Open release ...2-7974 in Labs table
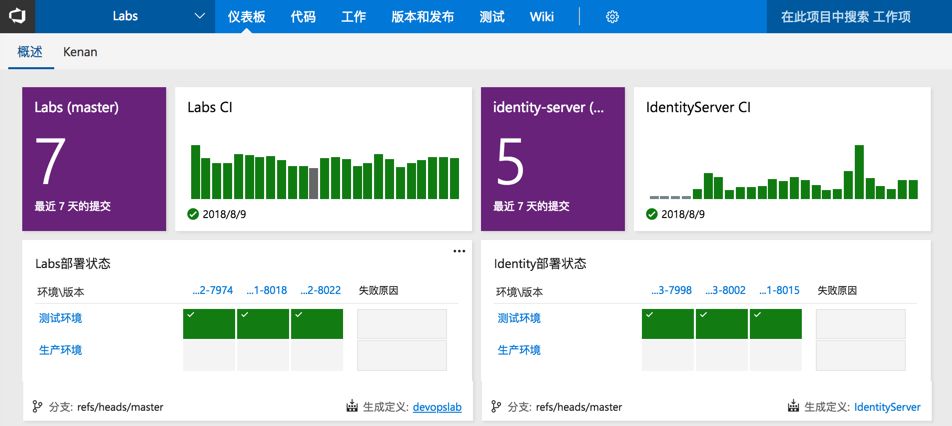This screenshot has width=952, height=426. coord(212,291)
